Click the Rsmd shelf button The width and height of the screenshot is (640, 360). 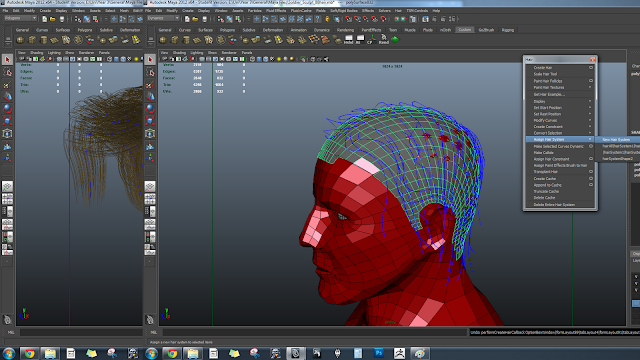384,40
